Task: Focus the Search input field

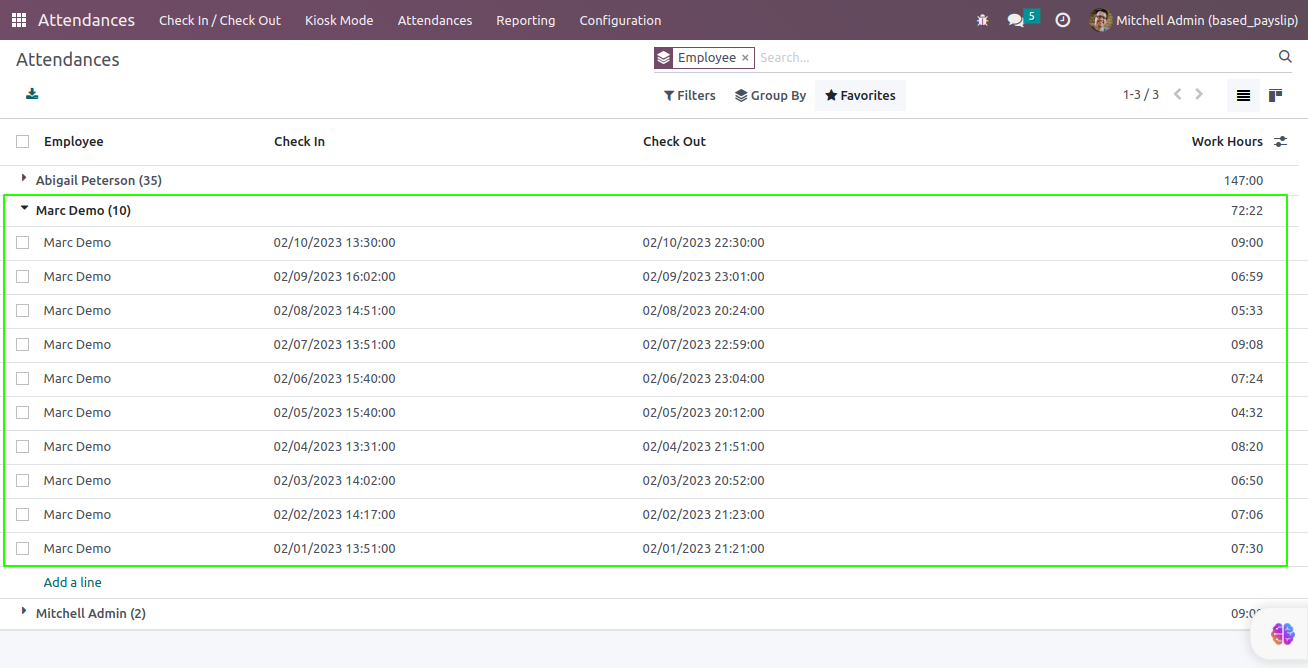Action: coord(1014,58)
